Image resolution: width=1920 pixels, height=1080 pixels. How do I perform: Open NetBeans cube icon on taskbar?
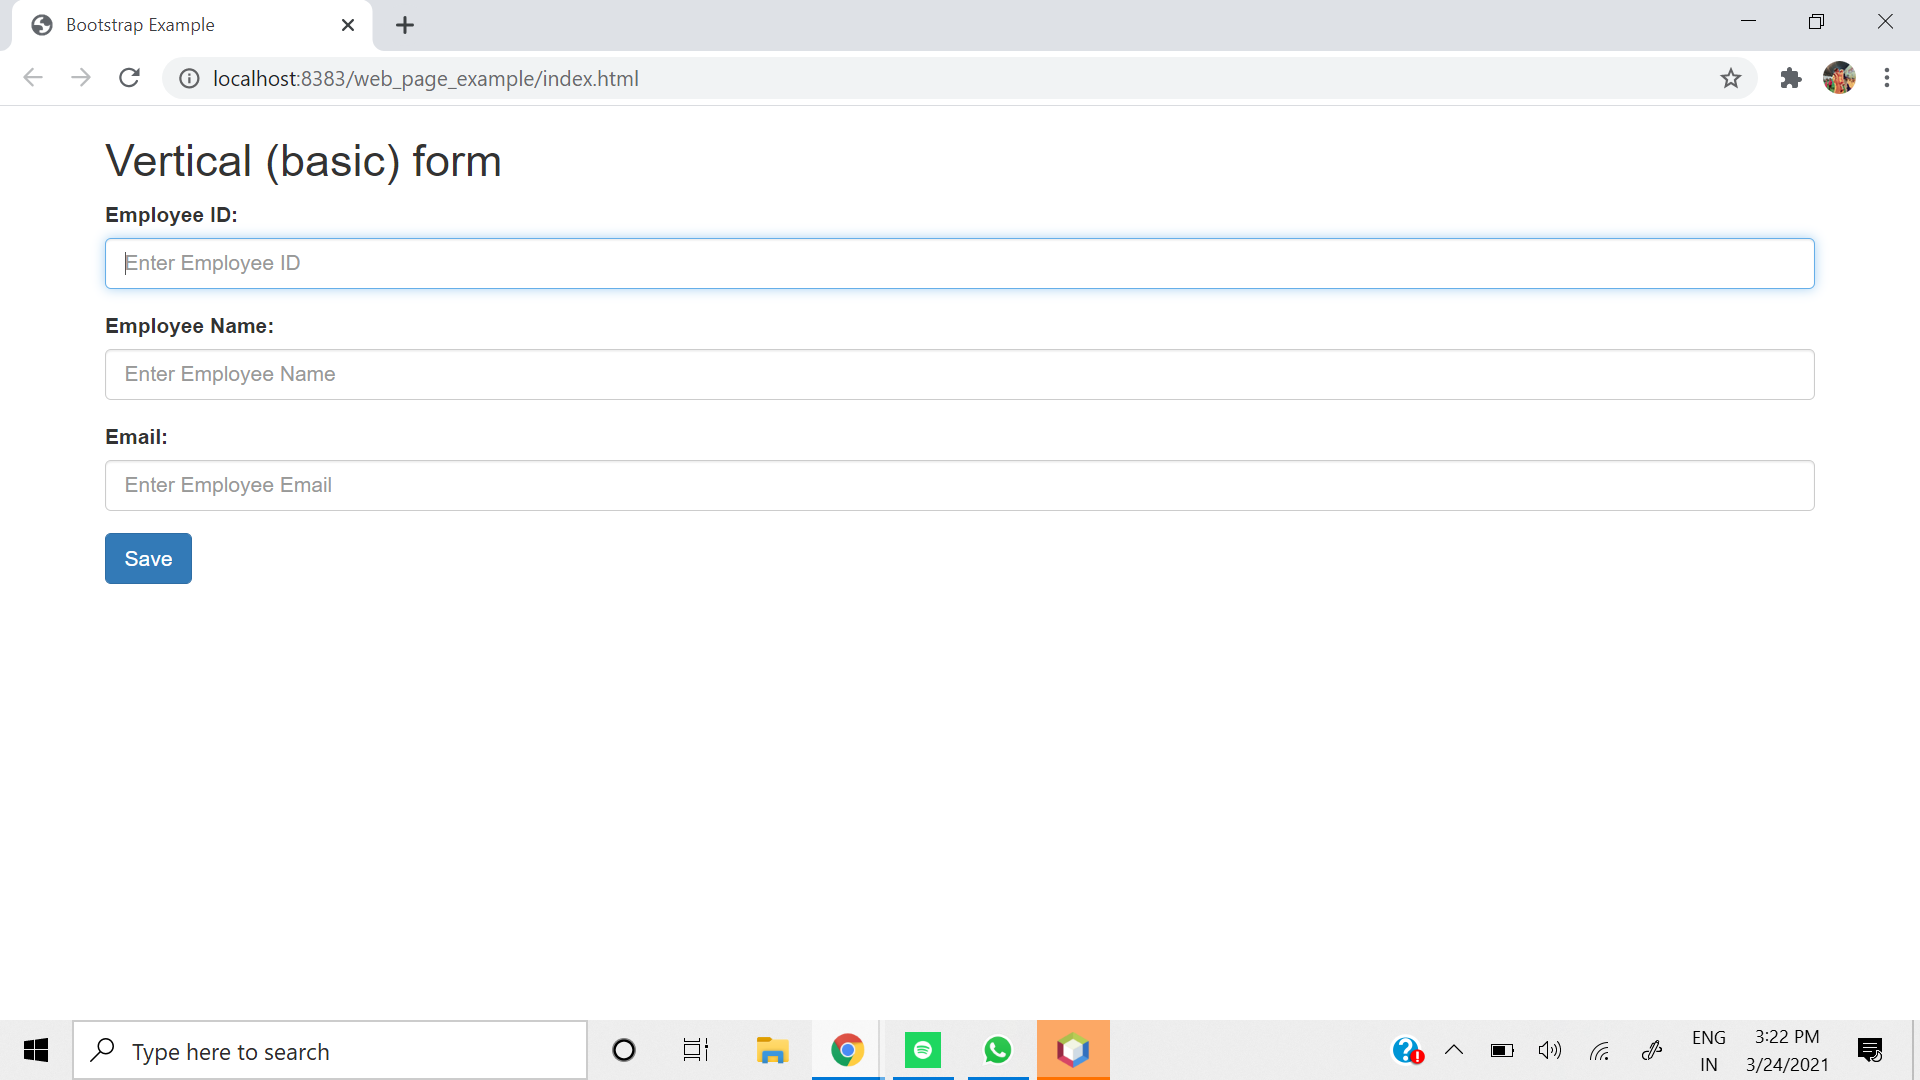1073,1050
